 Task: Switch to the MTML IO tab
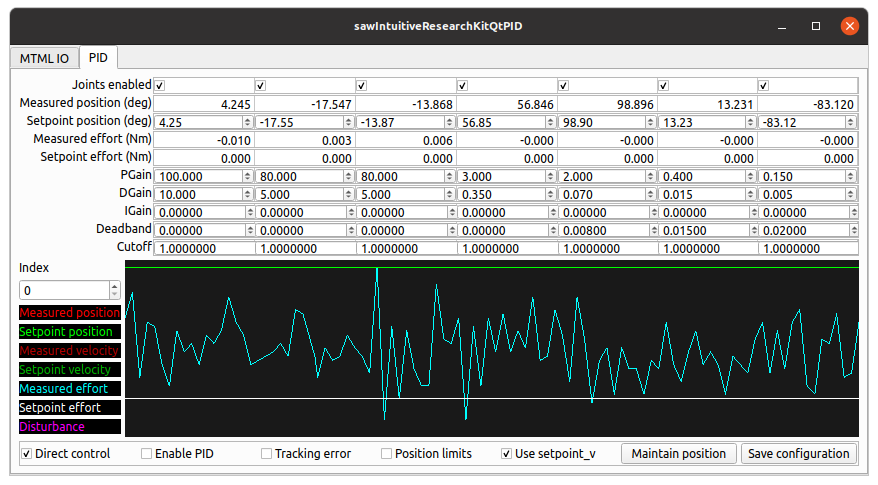click(44, 58)
